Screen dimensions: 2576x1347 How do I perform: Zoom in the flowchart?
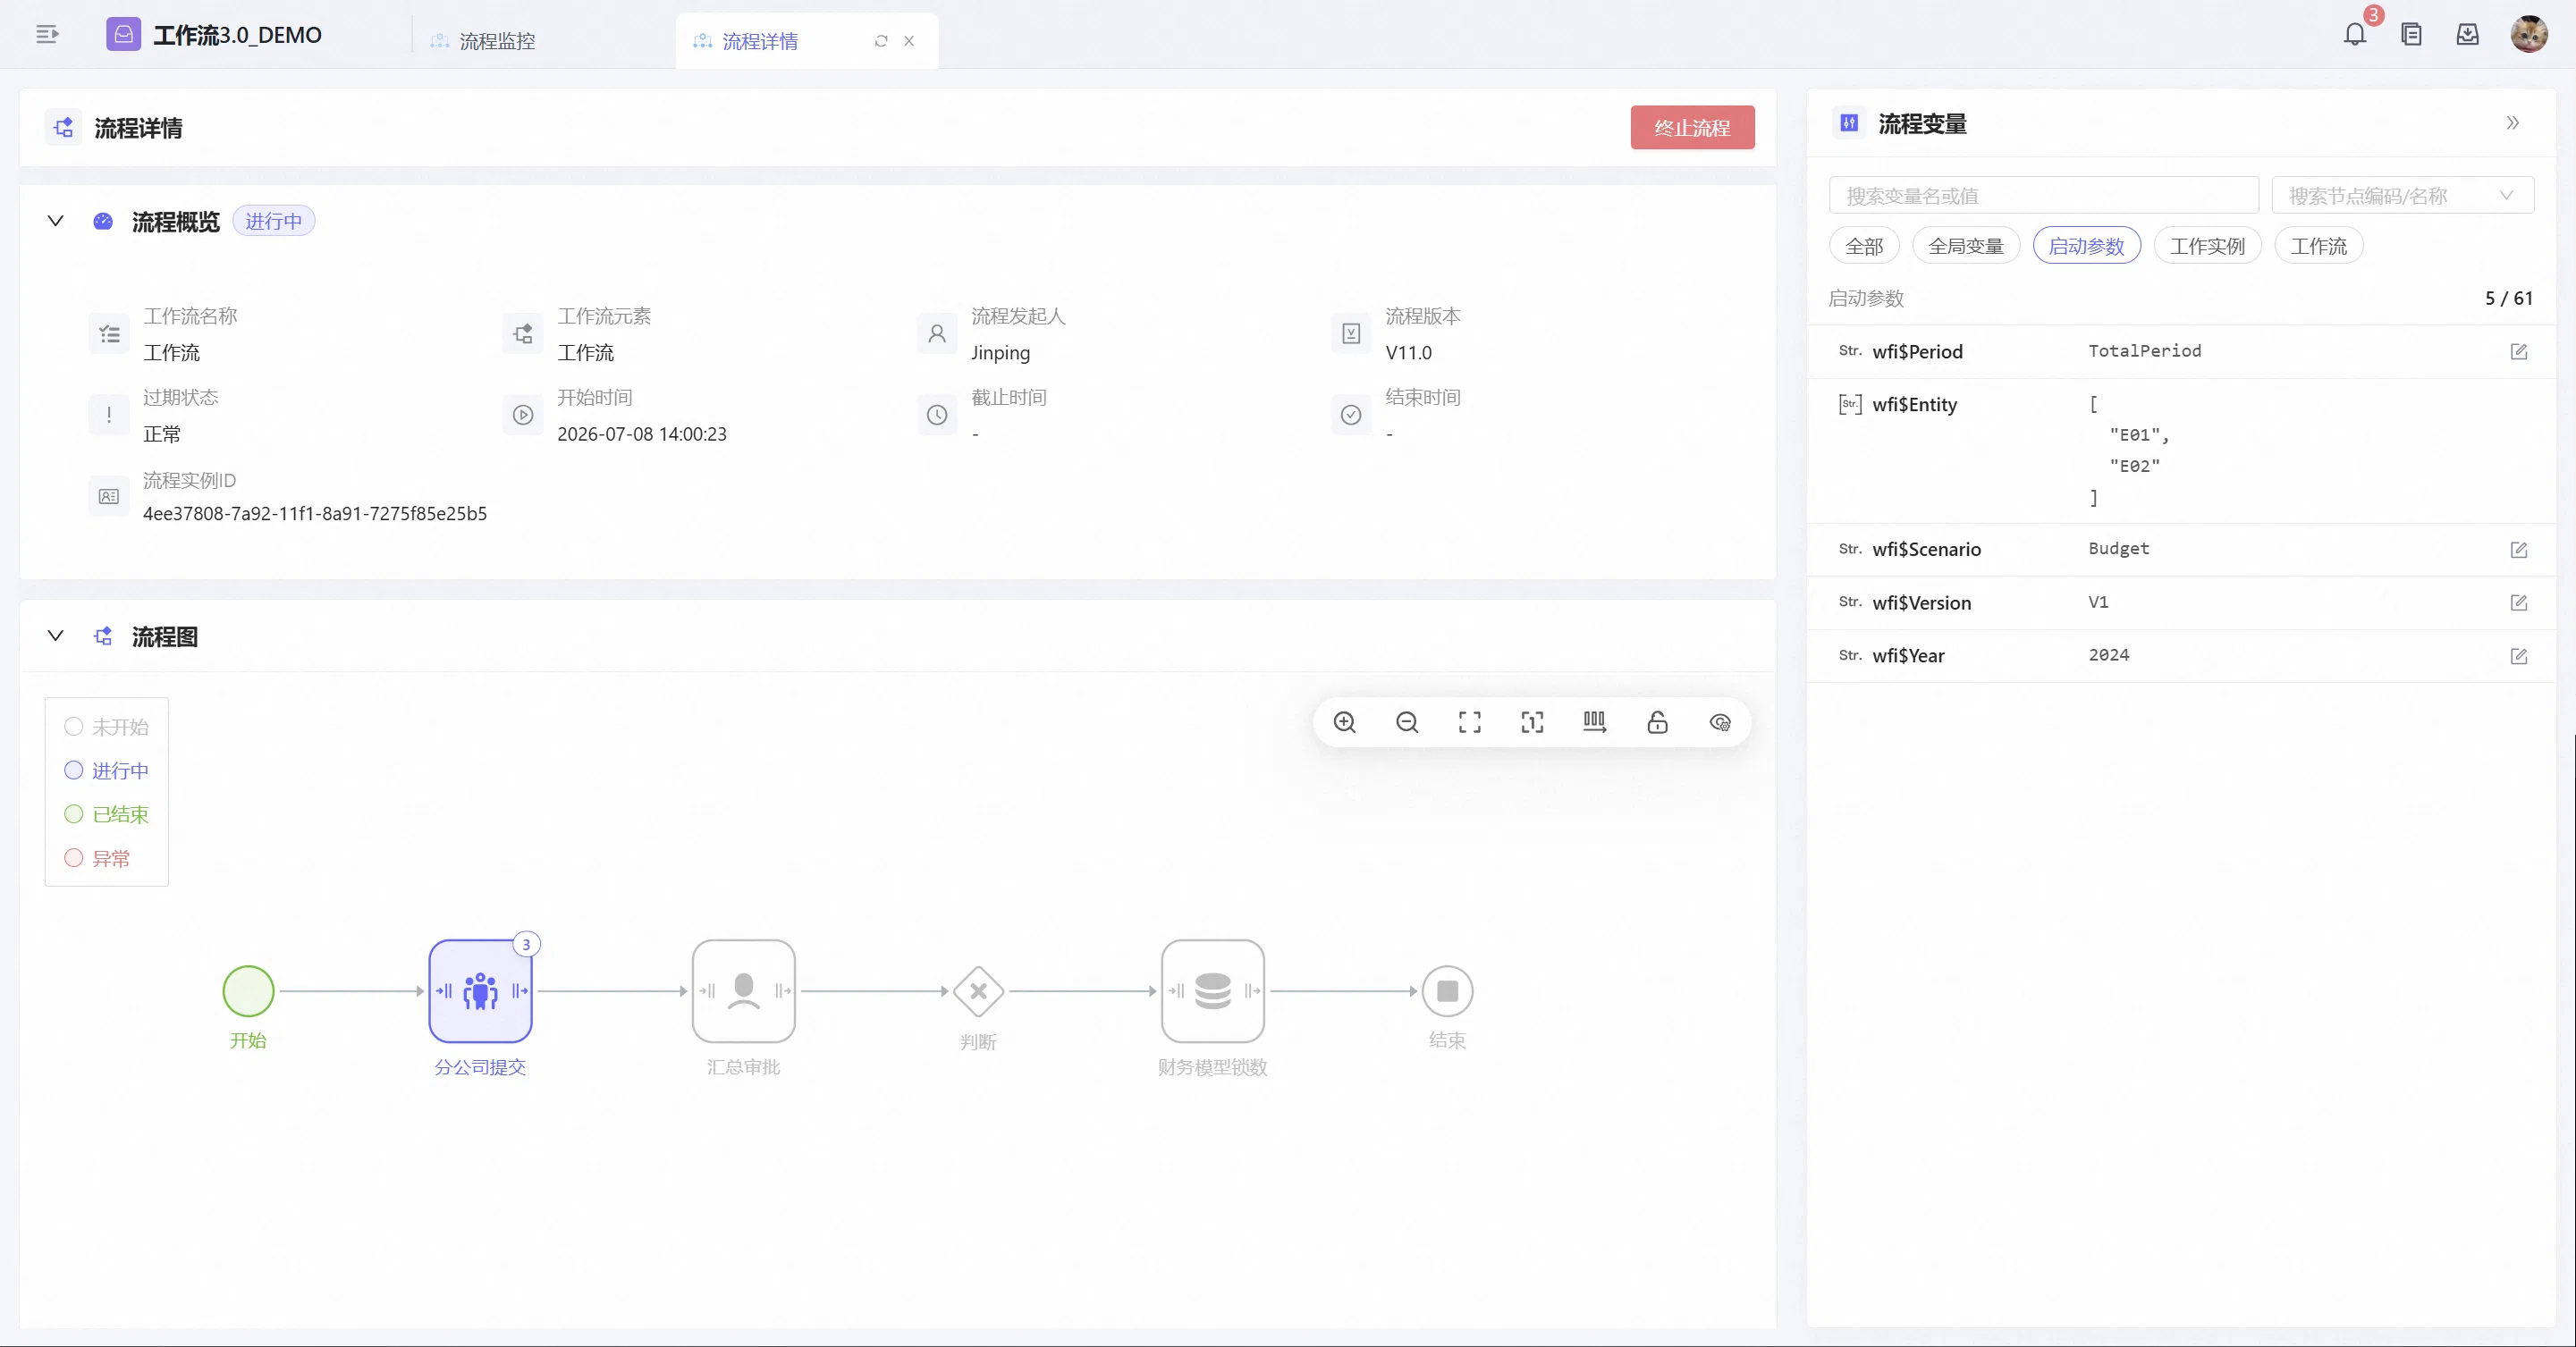click(x=1345, y=722)
